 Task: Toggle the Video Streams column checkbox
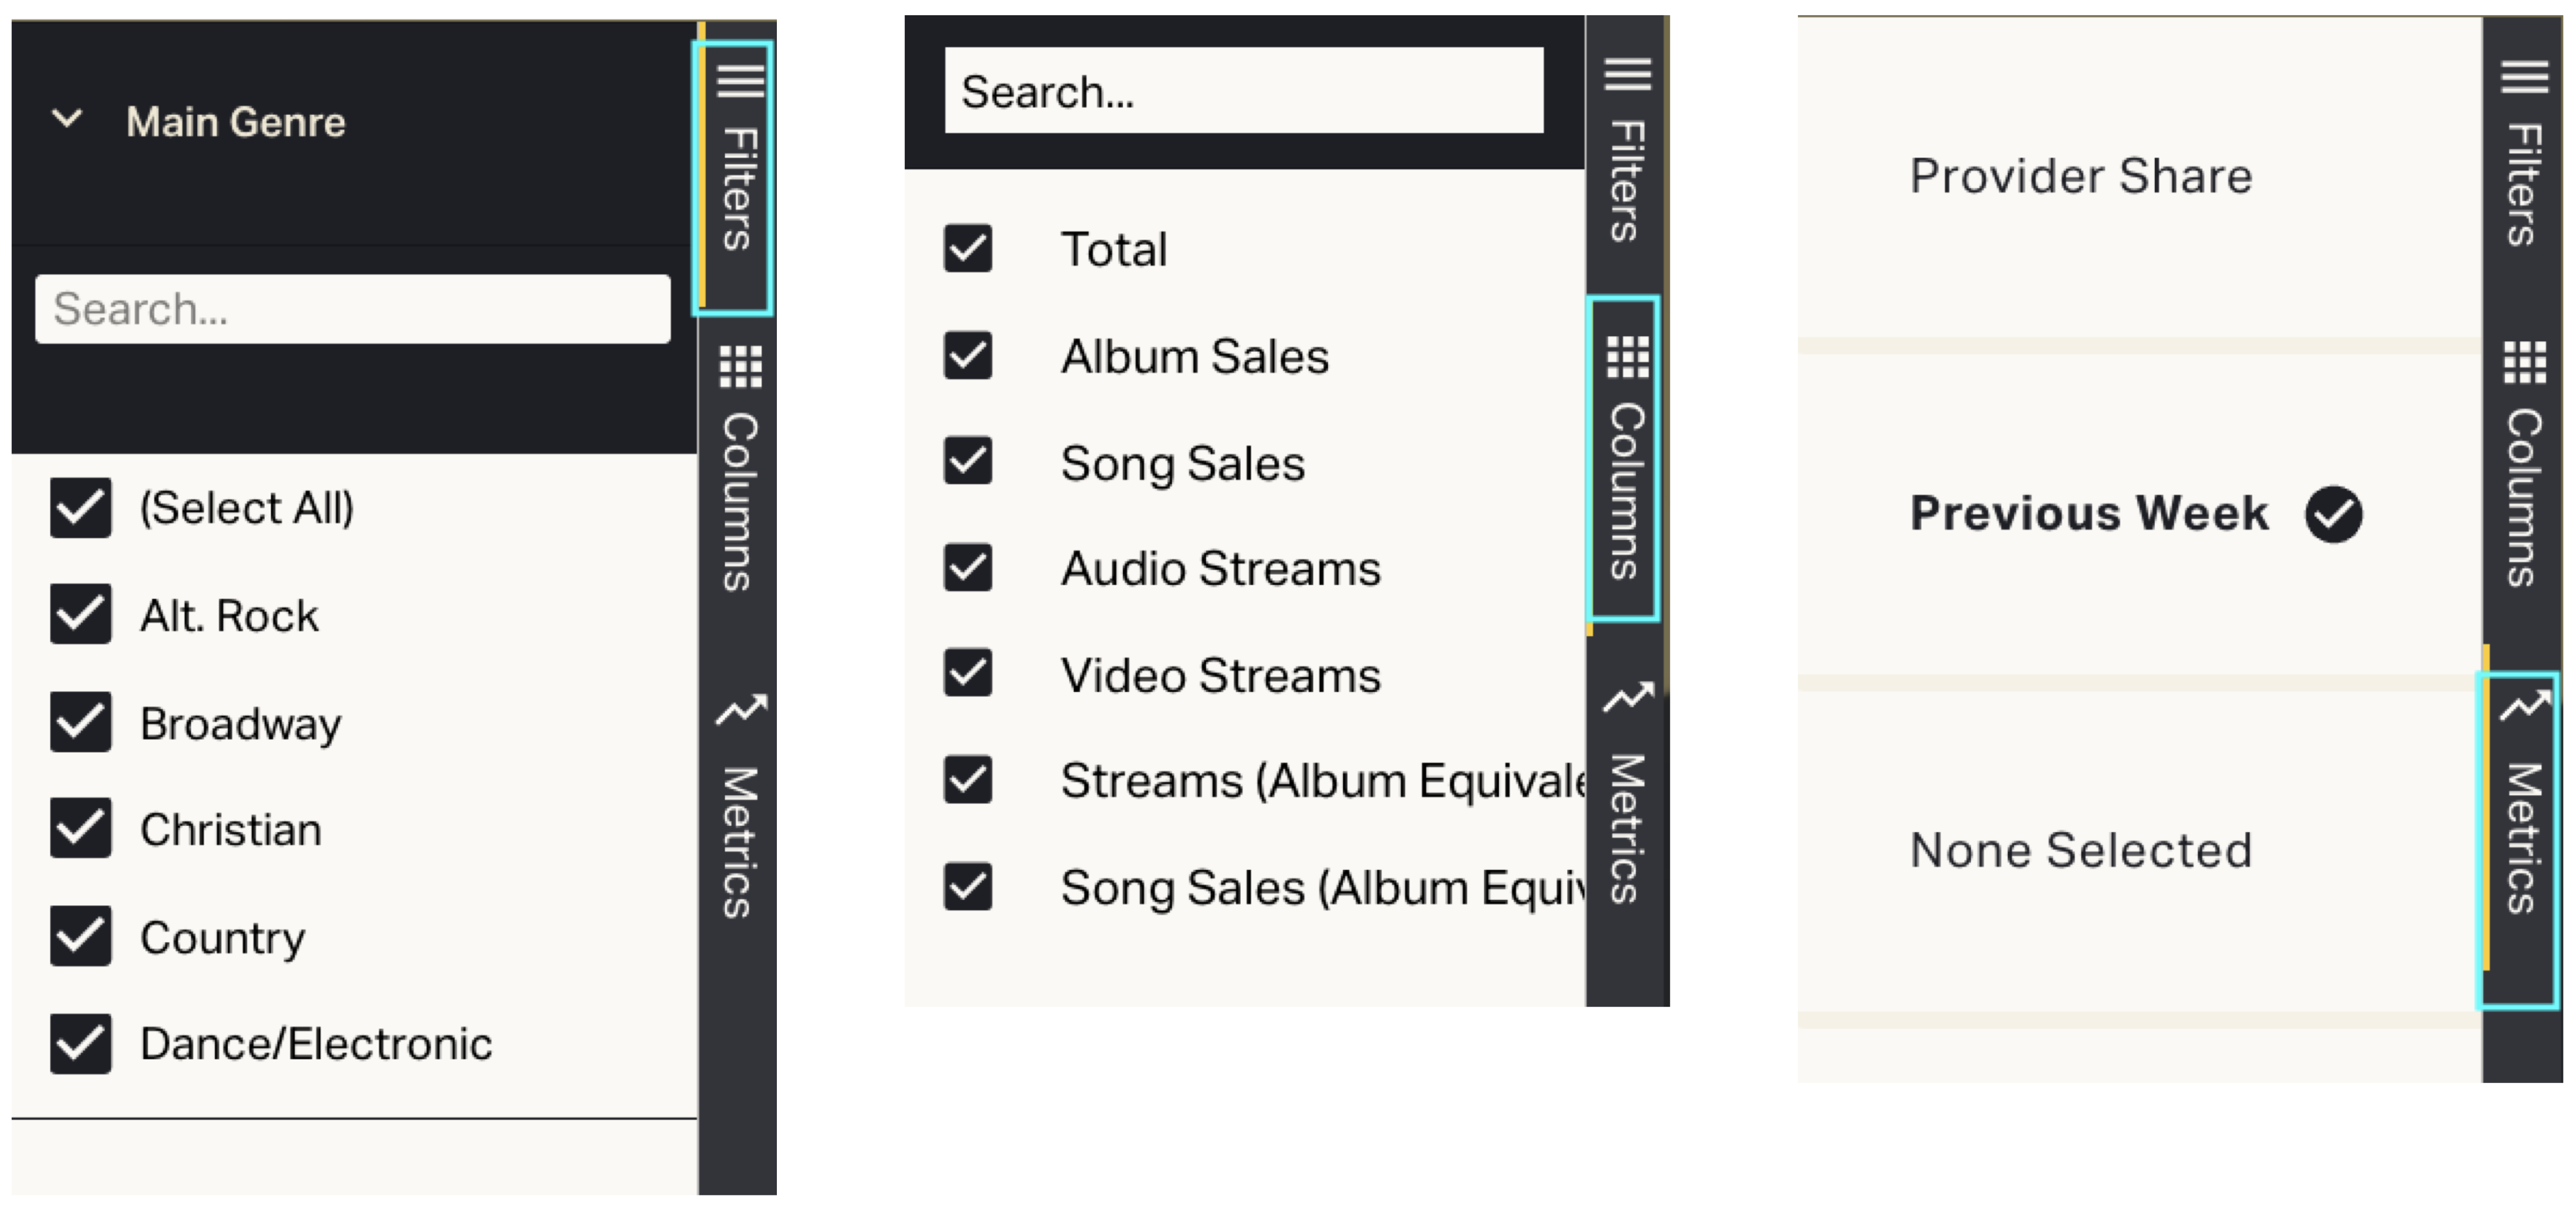[968, 674]
